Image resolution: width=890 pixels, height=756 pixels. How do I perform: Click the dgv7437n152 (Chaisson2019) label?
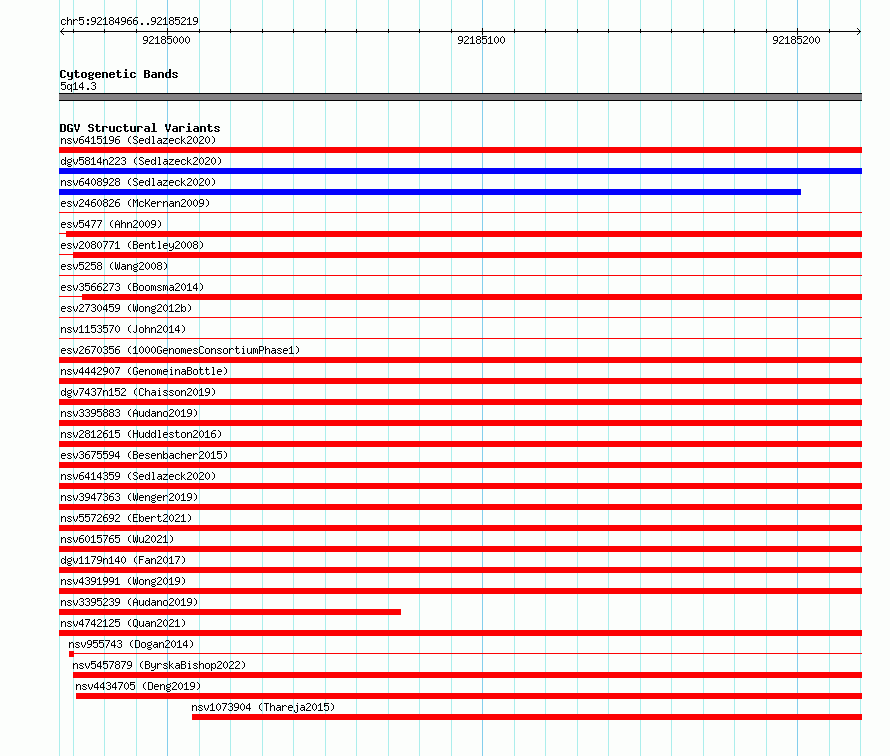pyautogui.click(x=138, y=392)
